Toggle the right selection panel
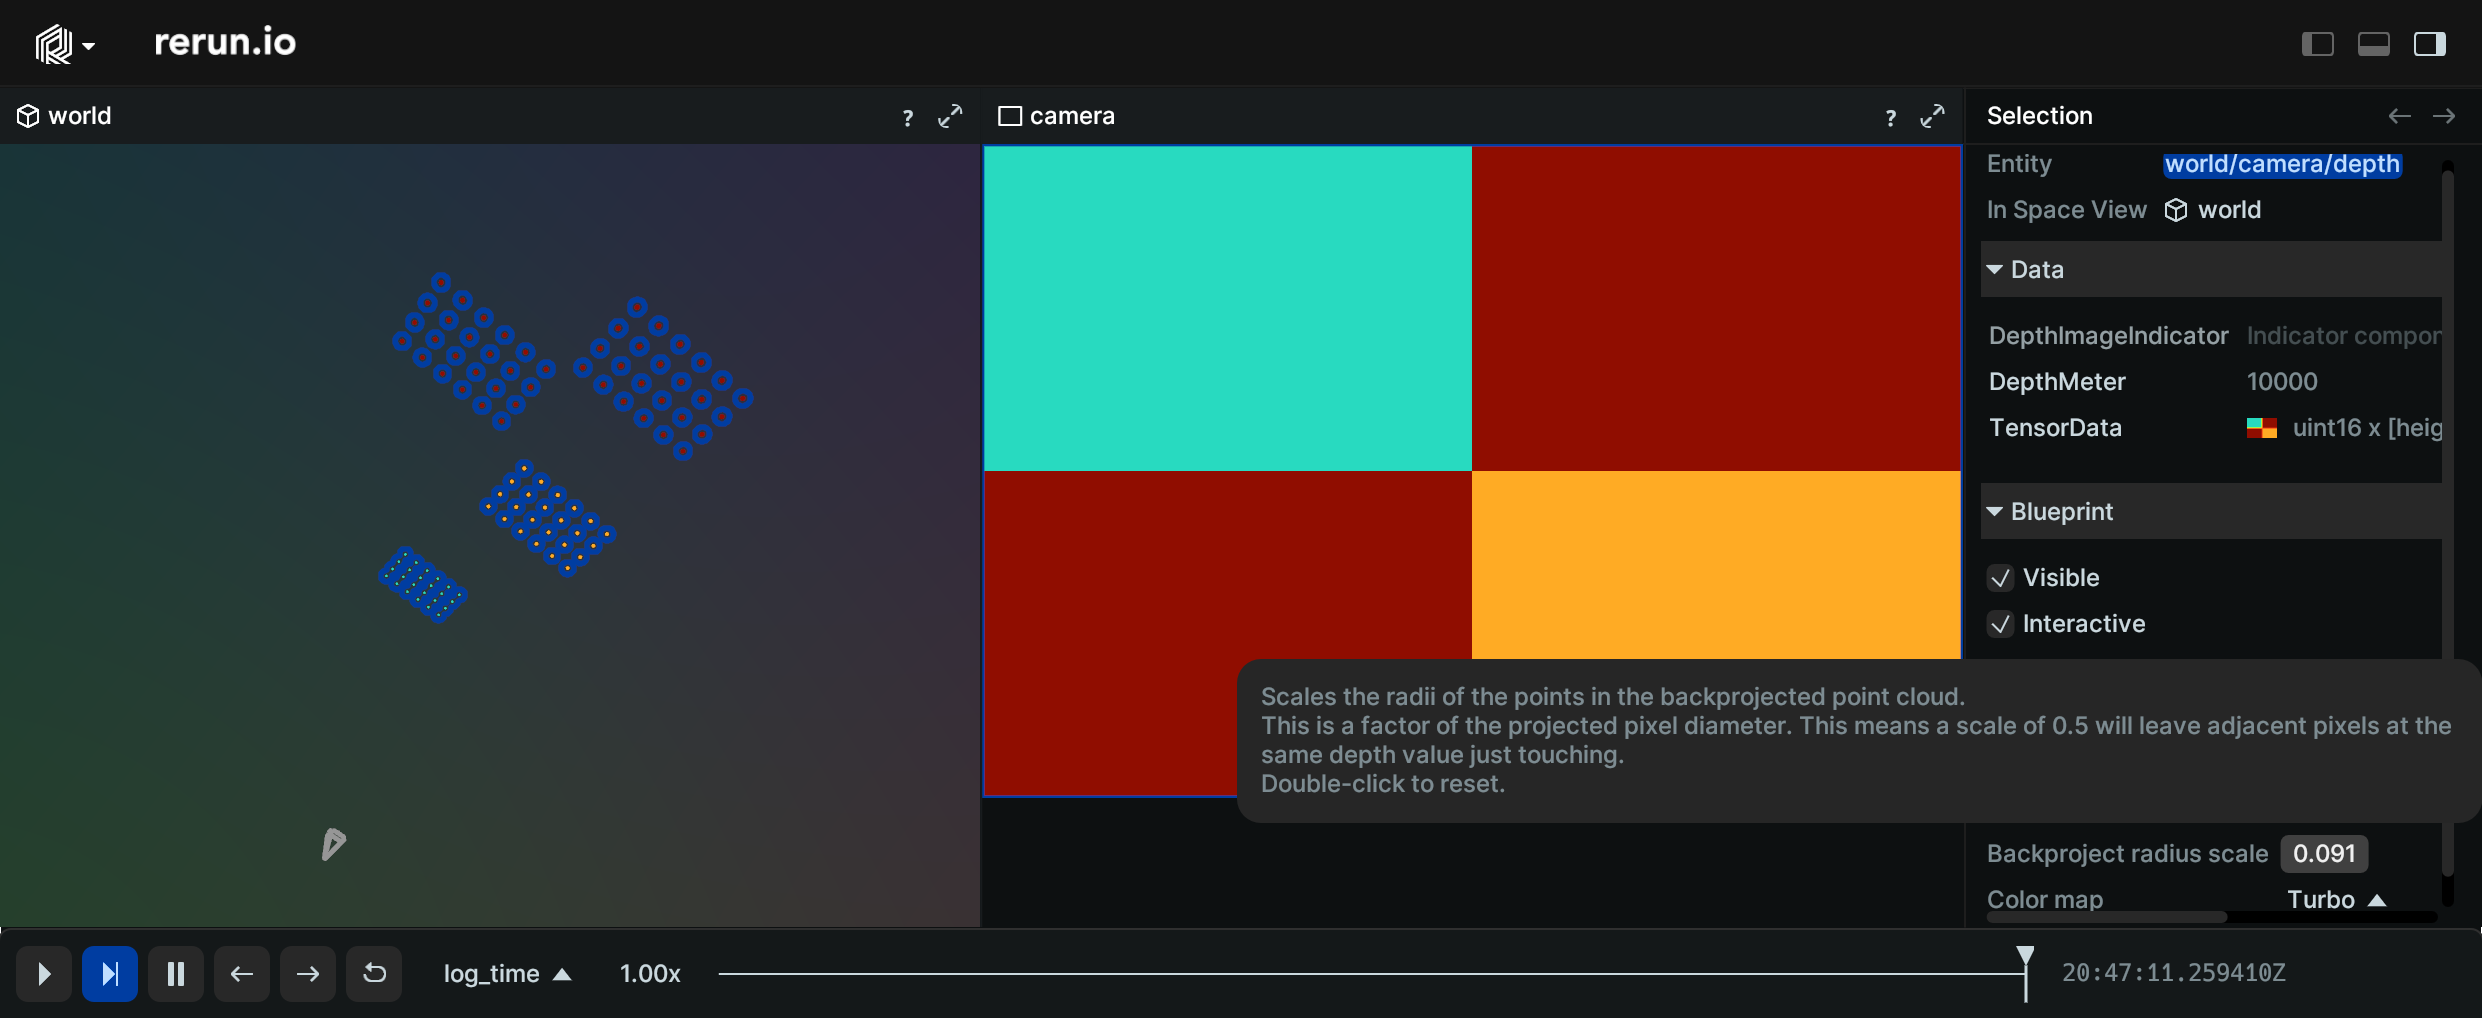2482x1018 pixels. pos(2429,43)
